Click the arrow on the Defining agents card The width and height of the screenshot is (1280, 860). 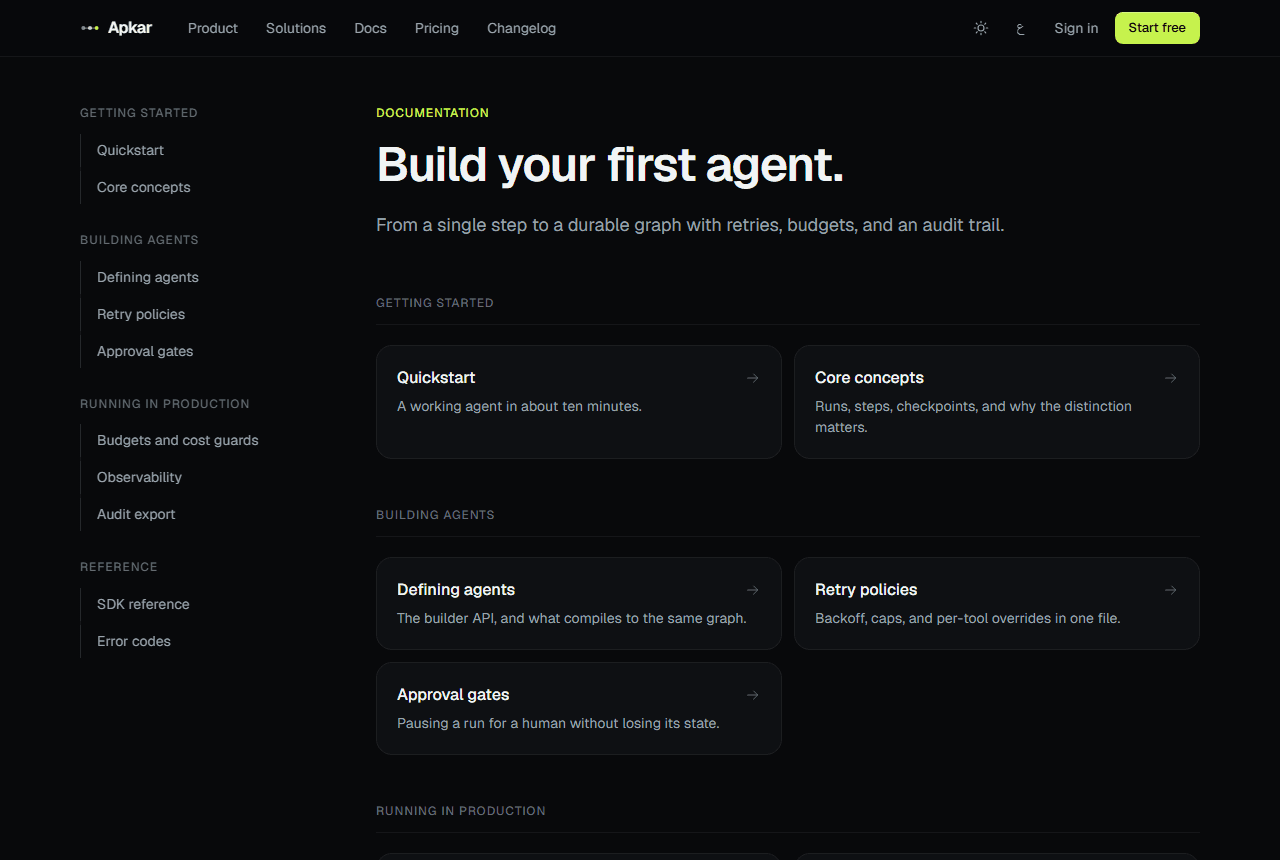(x=753, y=590)
